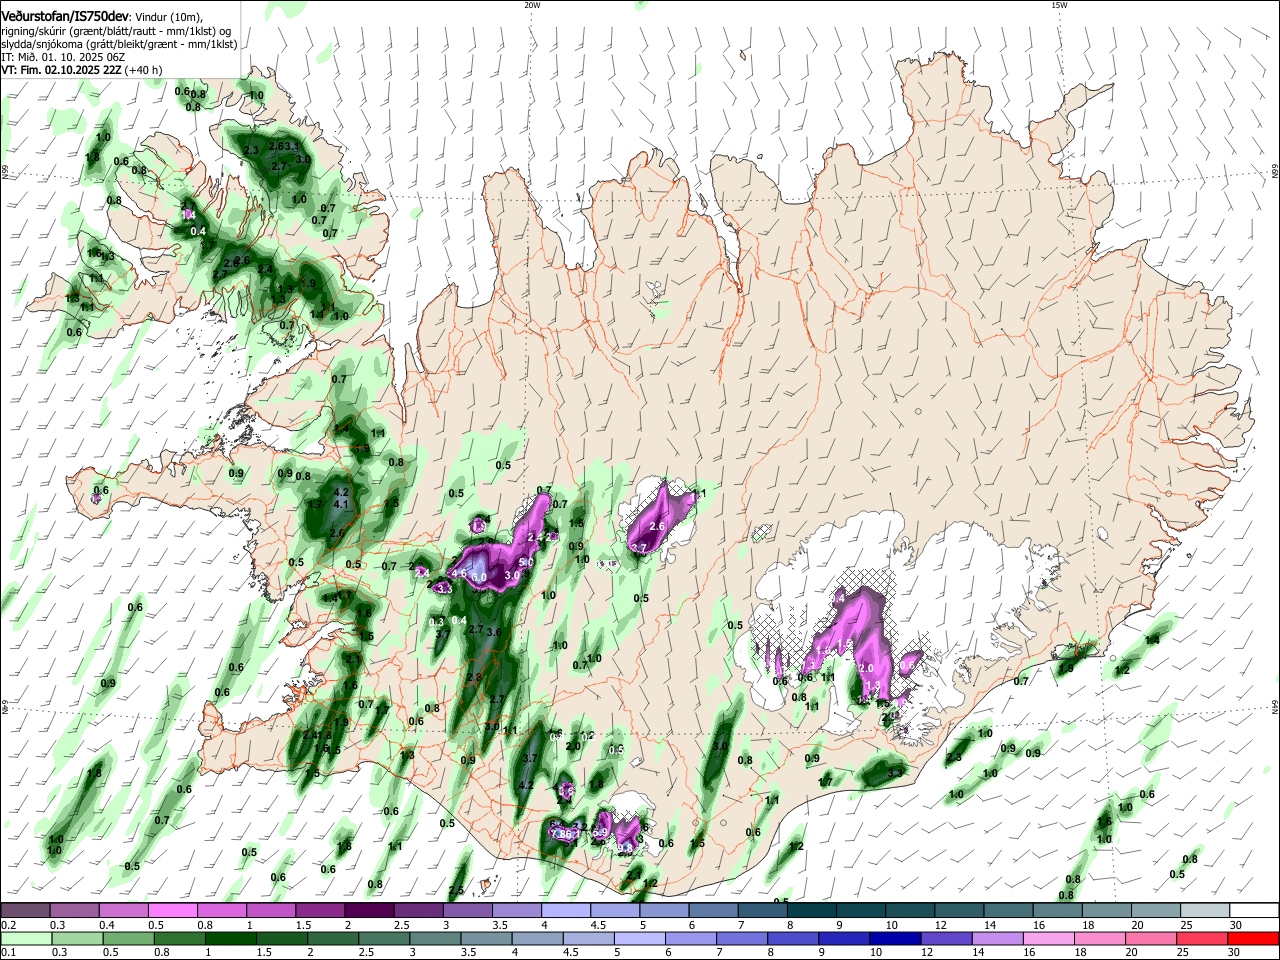
Task: Pick the snow-scale swatch labeled 1
Action: point(269,910)
